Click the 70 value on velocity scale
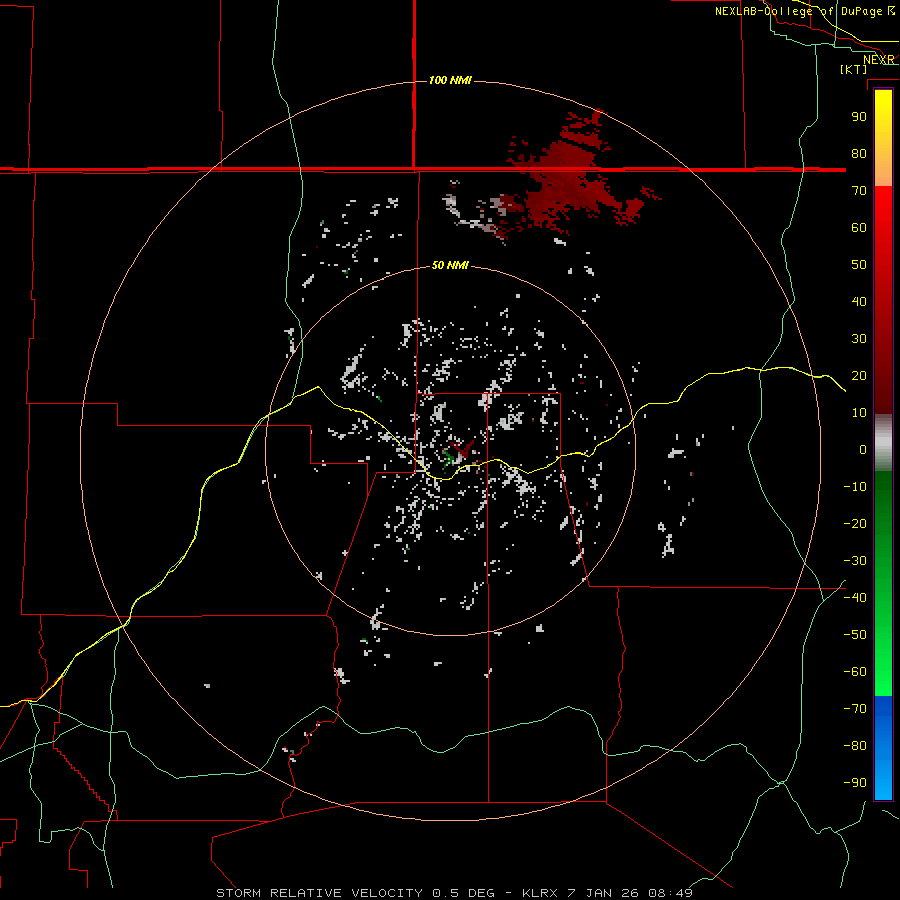 pyautogui.click(x=859, y=191)
